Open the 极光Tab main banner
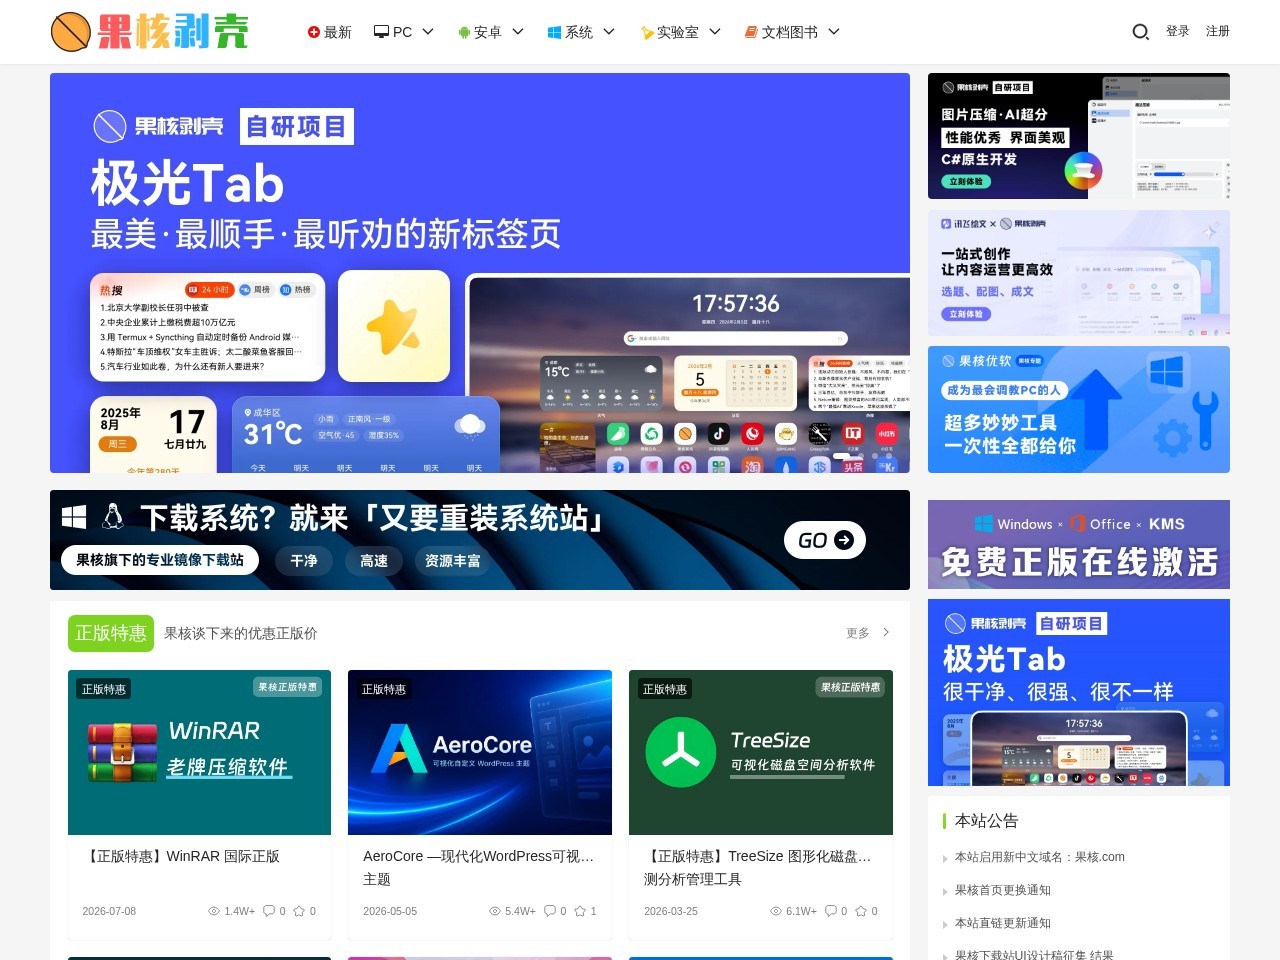 pyautogui.click(x=480, y=273)
